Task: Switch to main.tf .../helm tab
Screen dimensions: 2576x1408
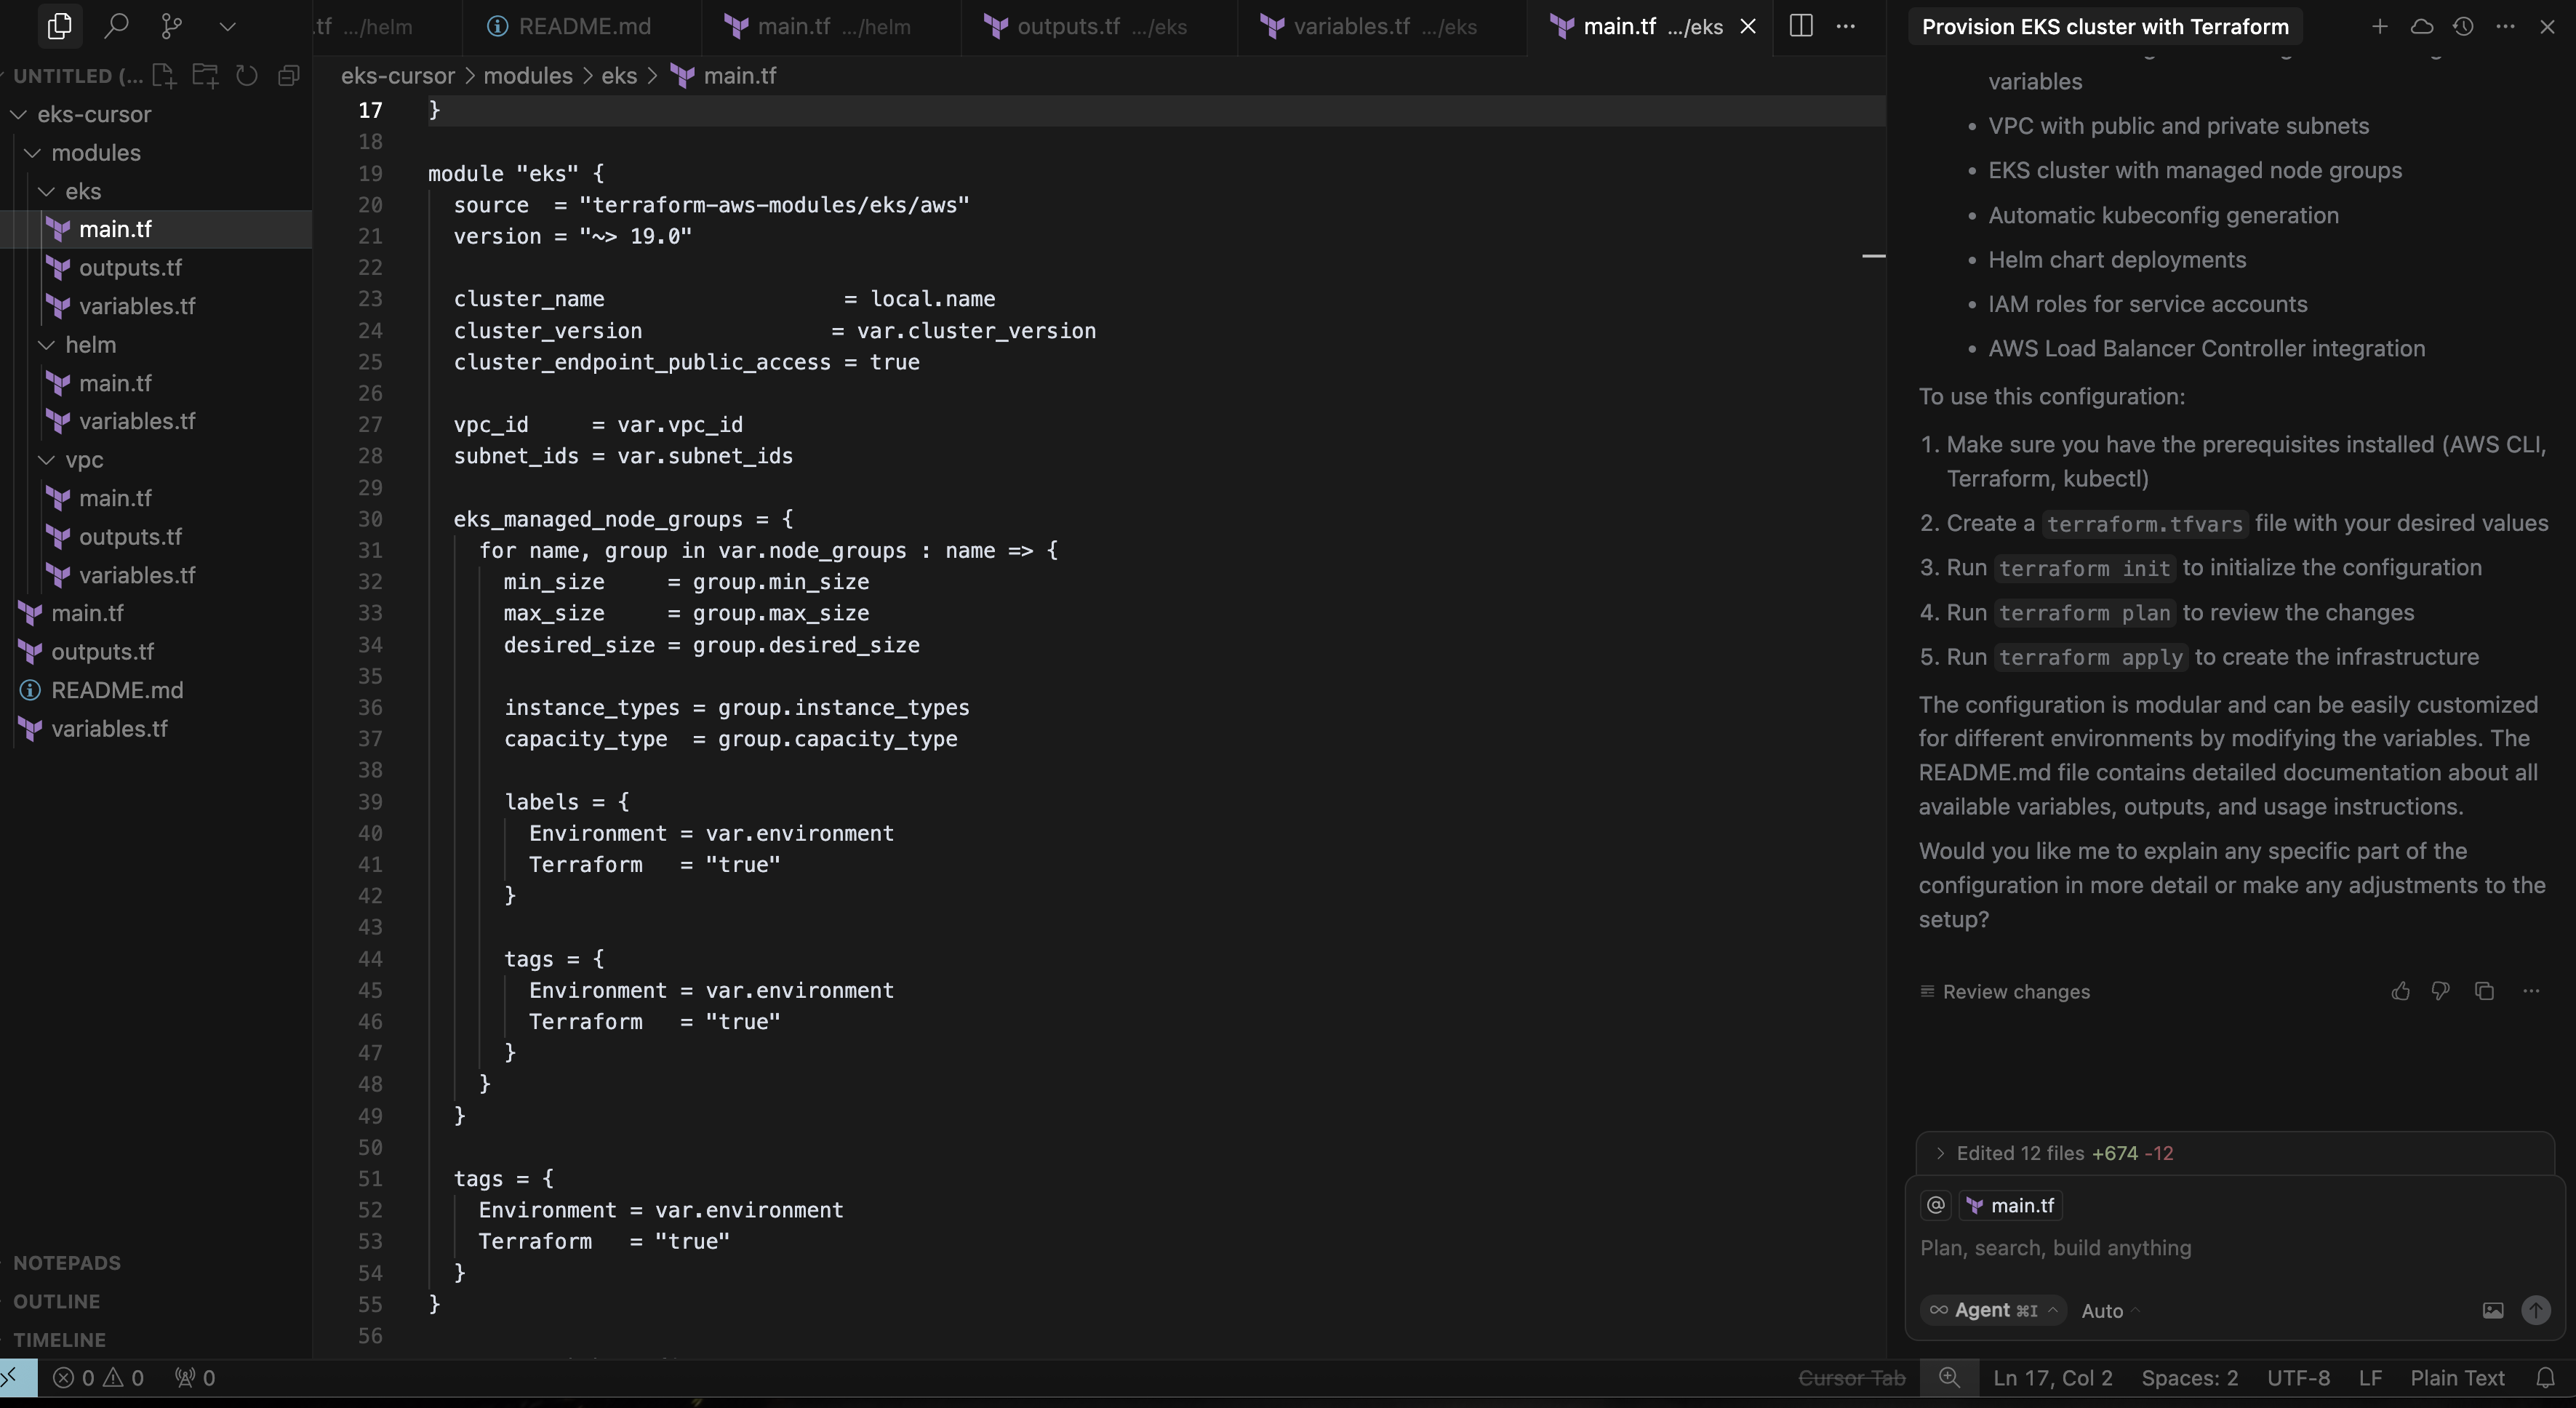Action: [x=832, y=27]
